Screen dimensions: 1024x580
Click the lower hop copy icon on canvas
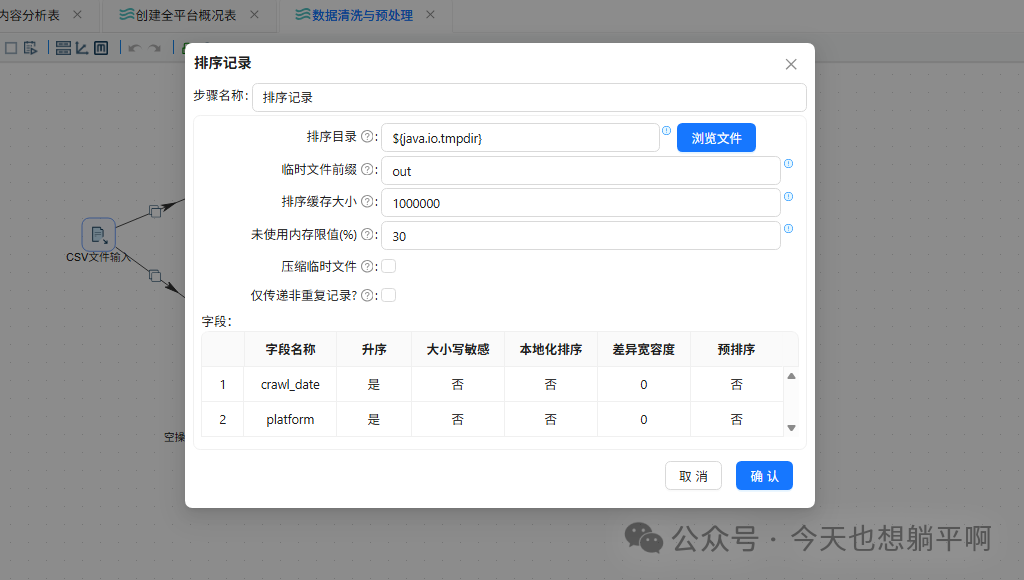pos(155,276)
